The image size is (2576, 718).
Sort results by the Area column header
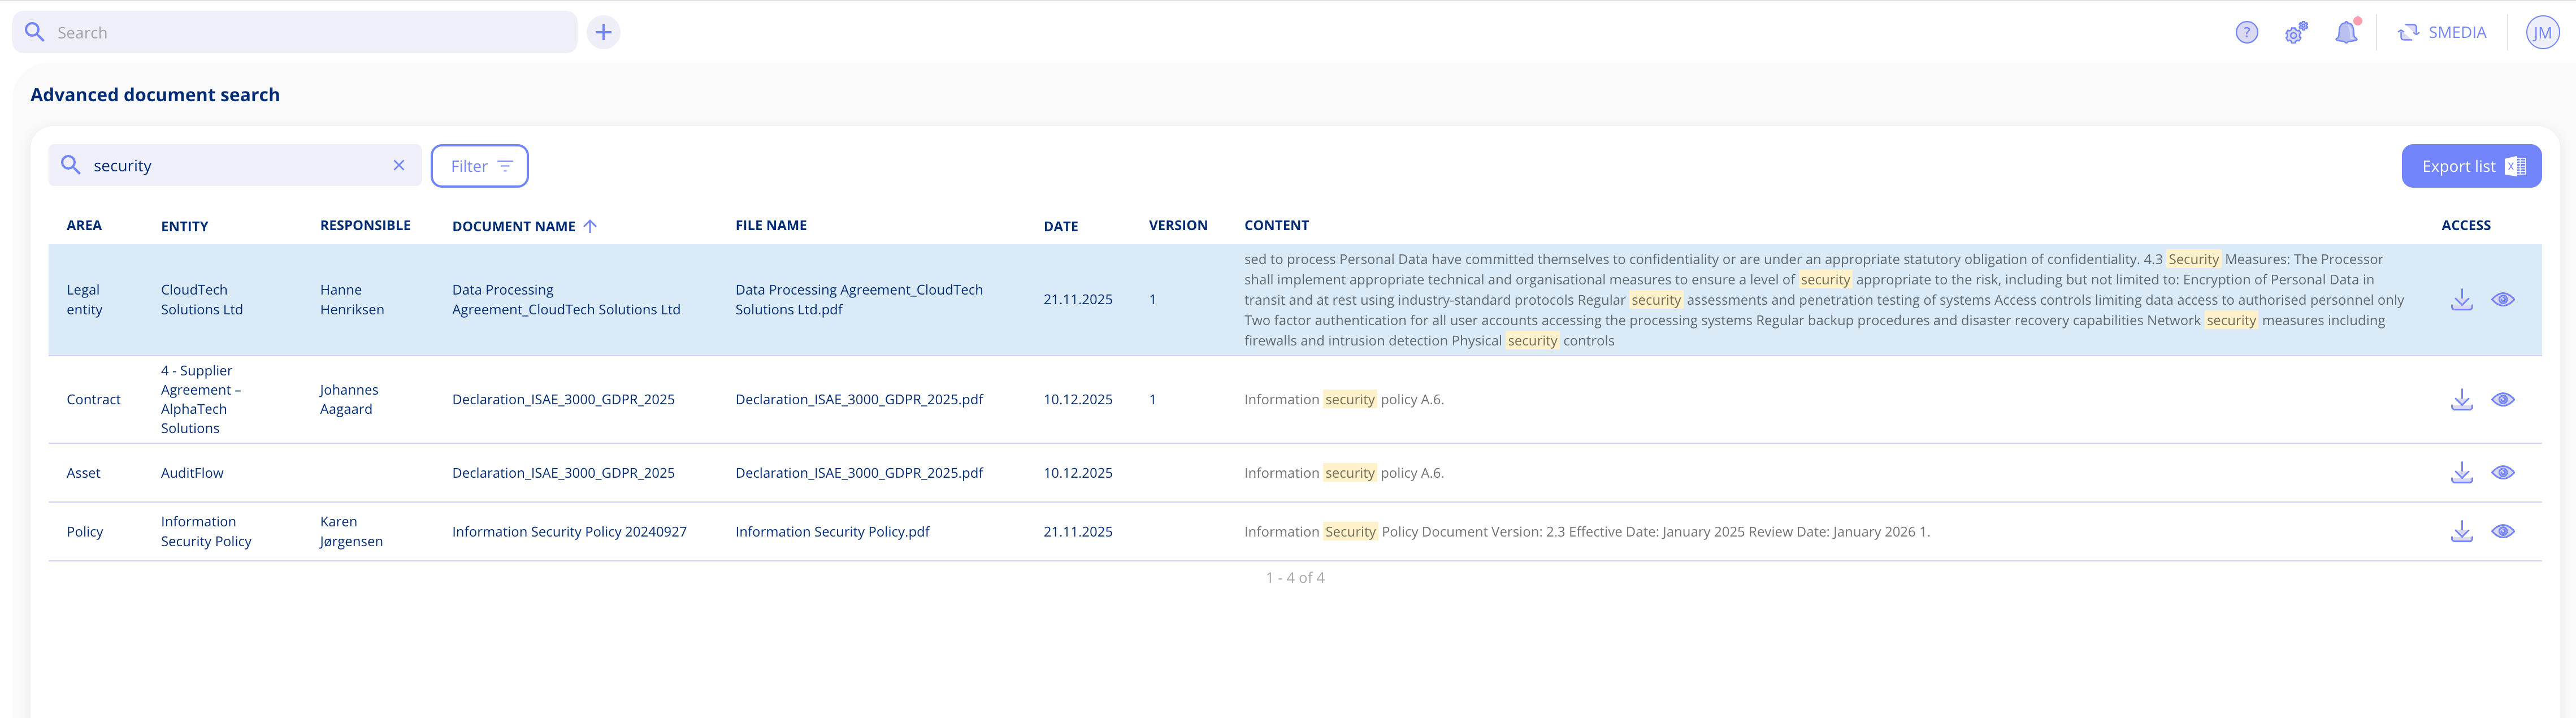pos(84,226)
